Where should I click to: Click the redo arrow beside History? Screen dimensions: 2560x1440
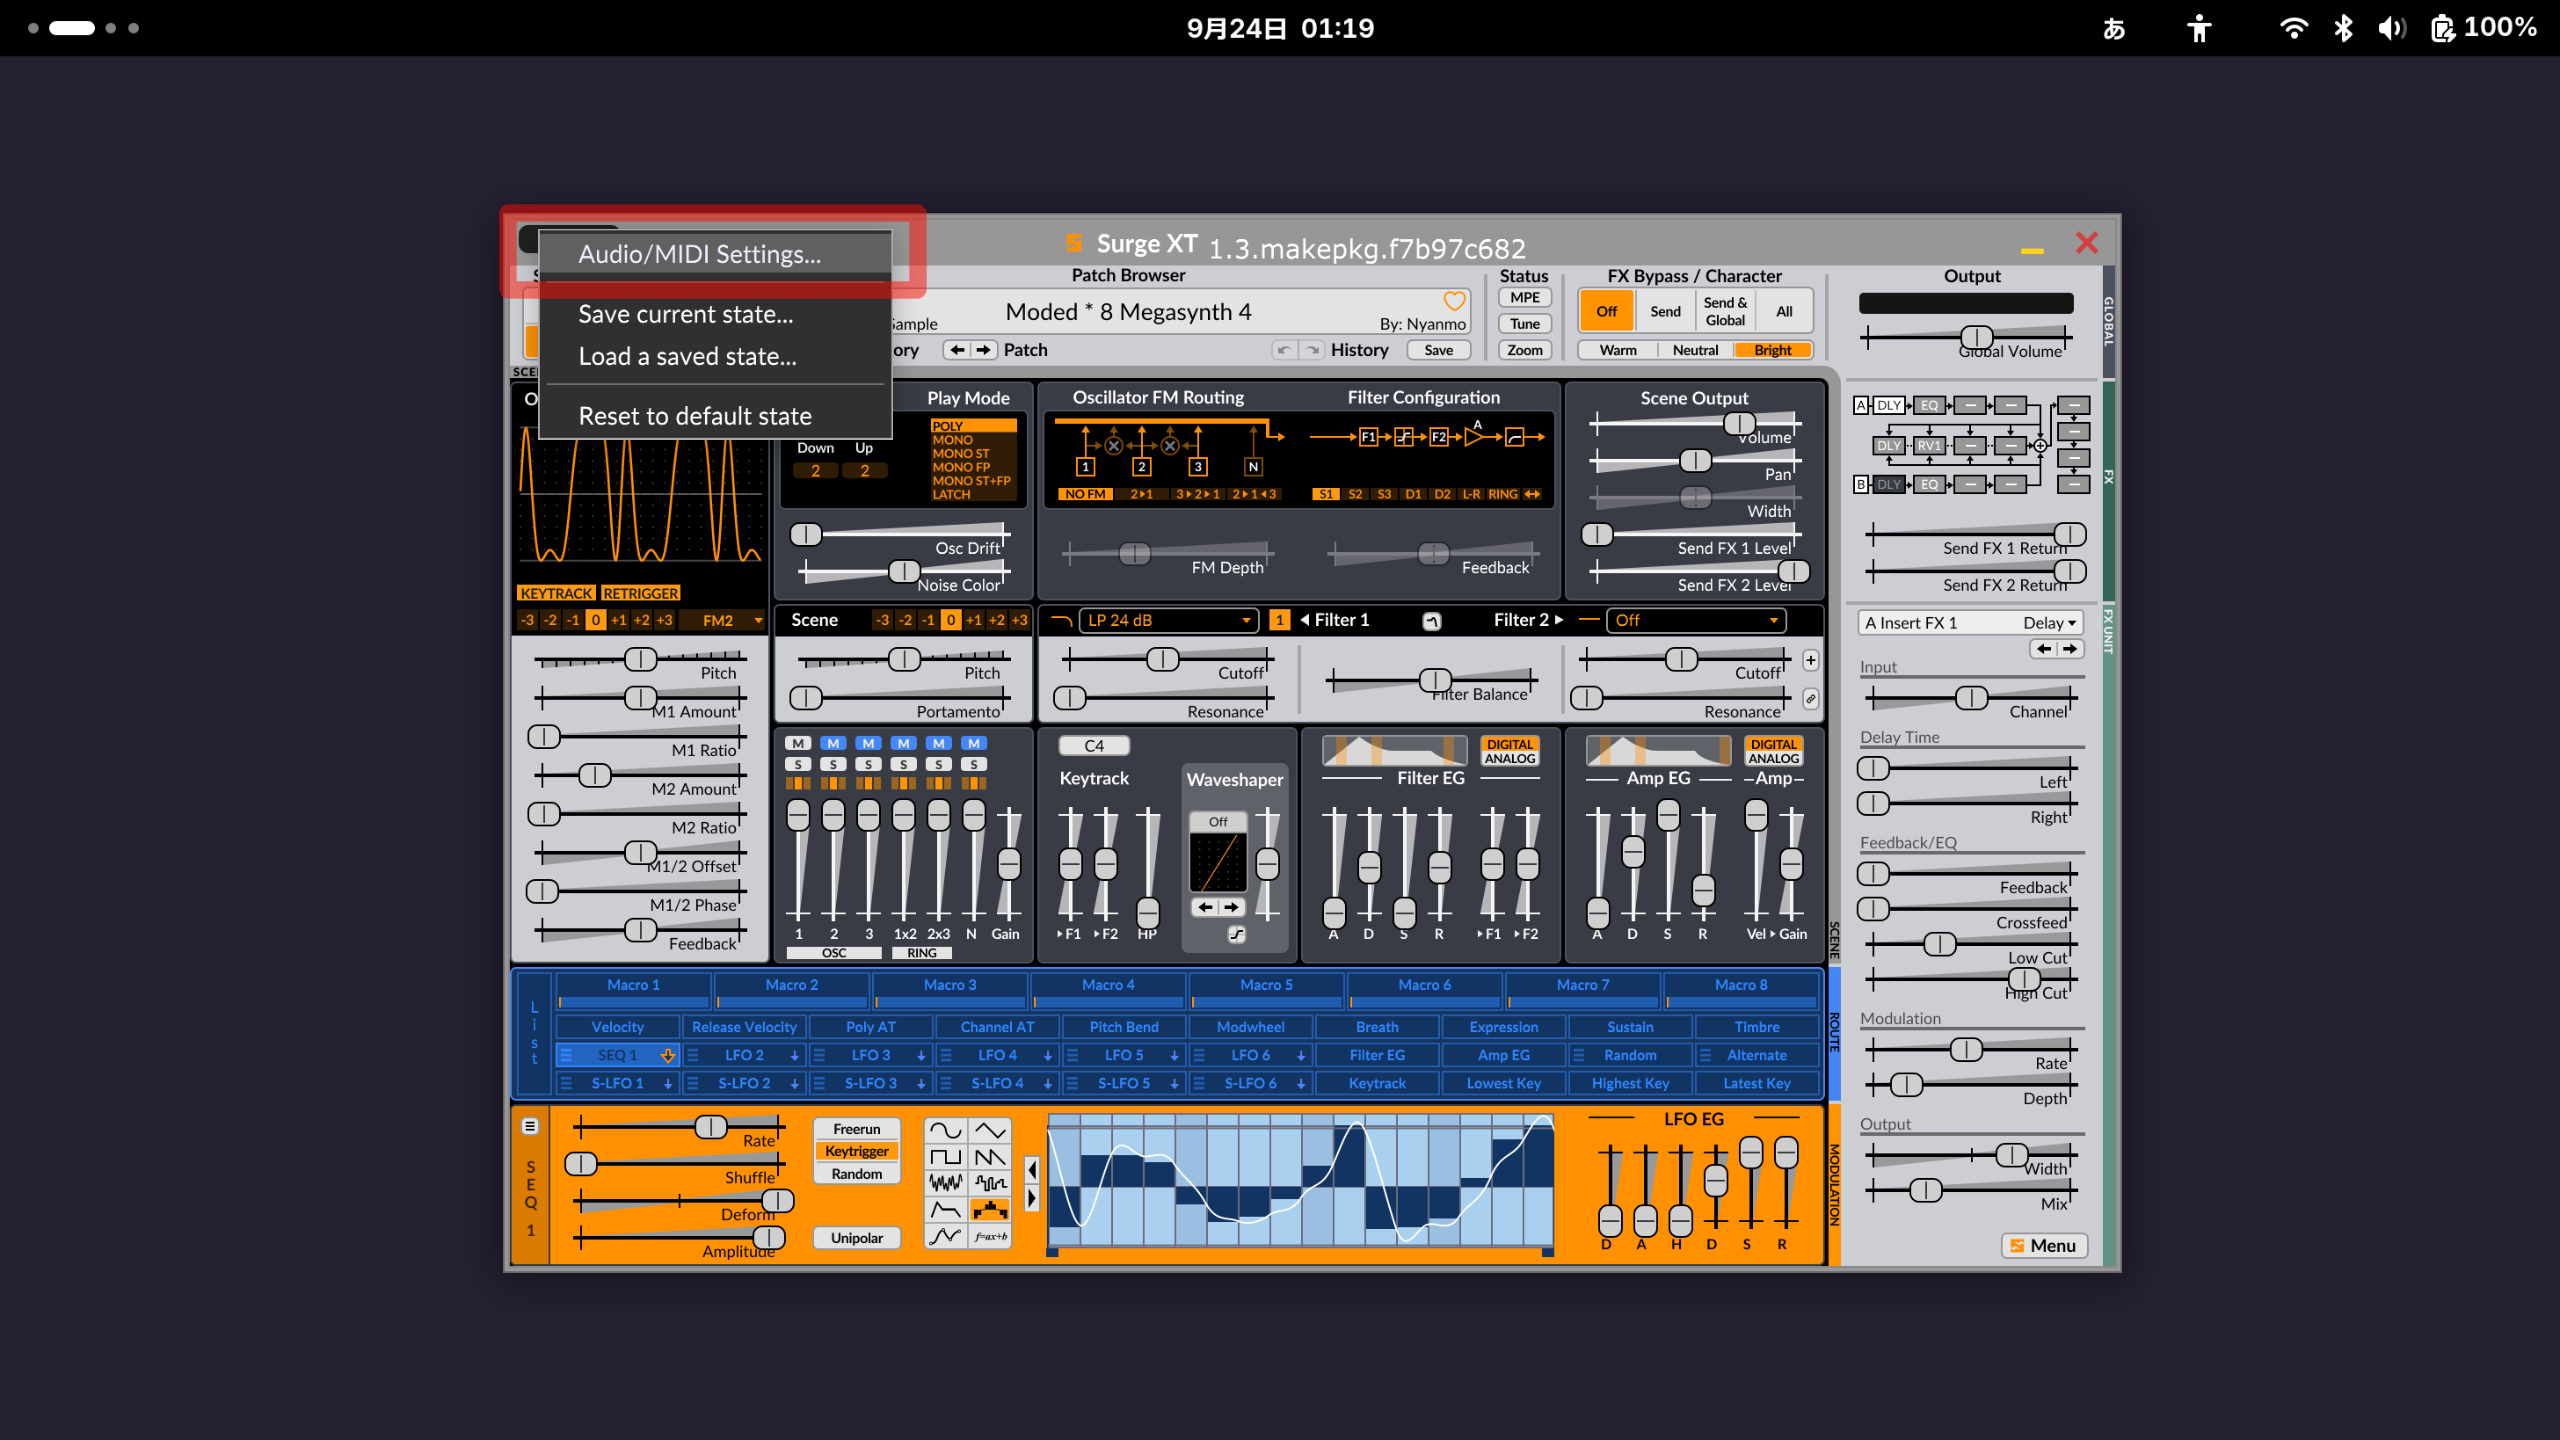(1312, 350)
